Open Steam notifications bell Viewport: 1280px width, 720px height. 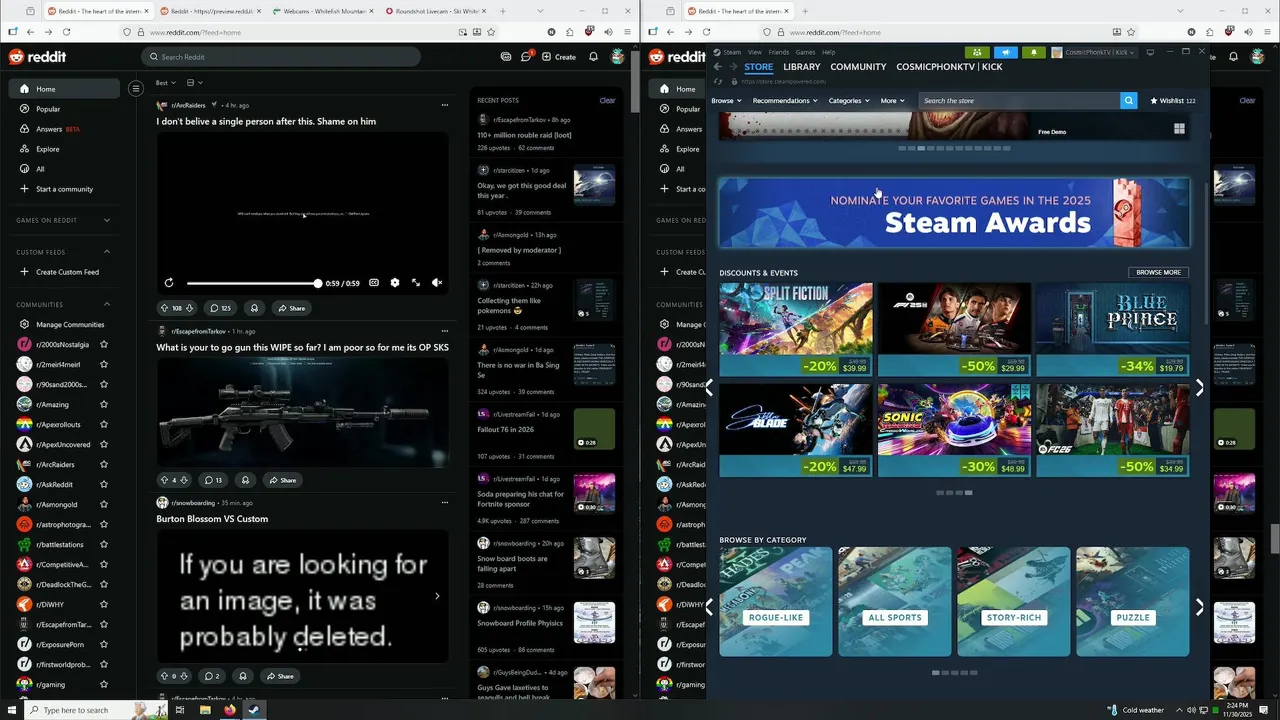[x=1034, y=53]
